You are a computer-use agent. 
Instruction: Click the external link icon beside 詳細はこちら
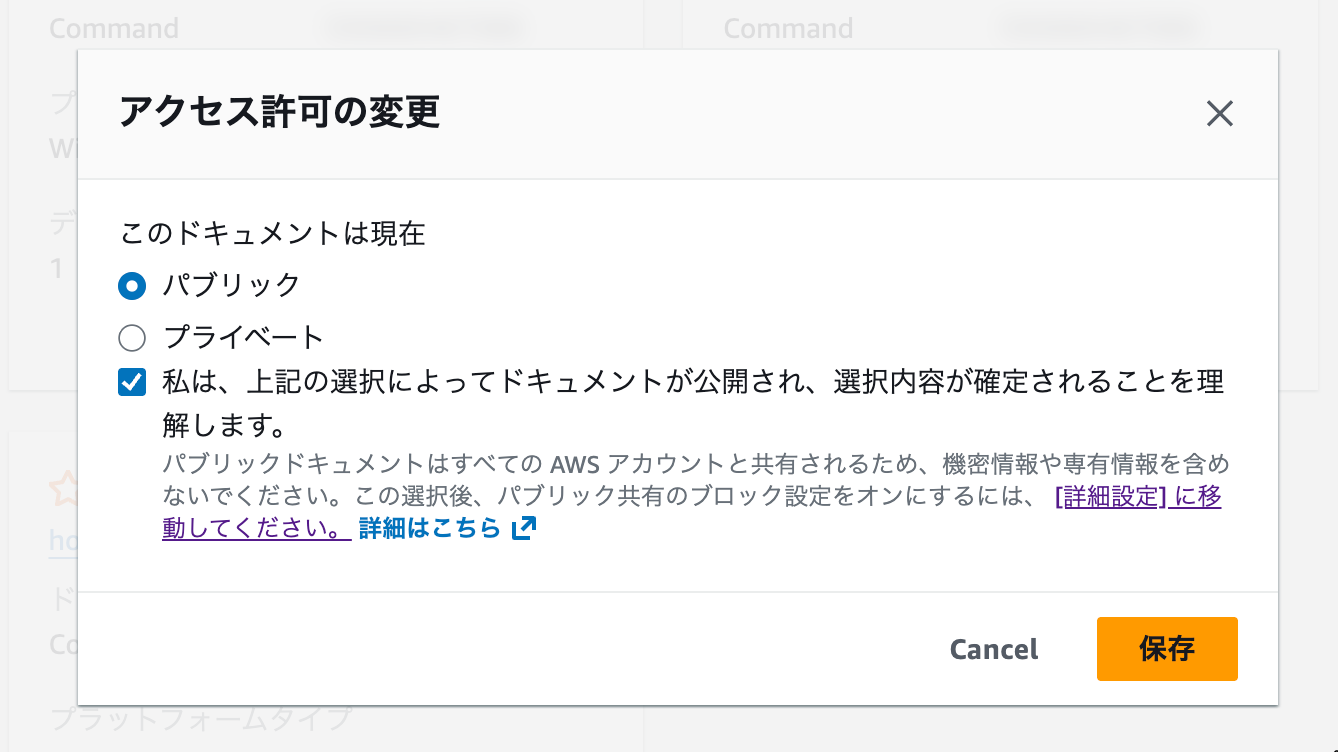[522, 527]
